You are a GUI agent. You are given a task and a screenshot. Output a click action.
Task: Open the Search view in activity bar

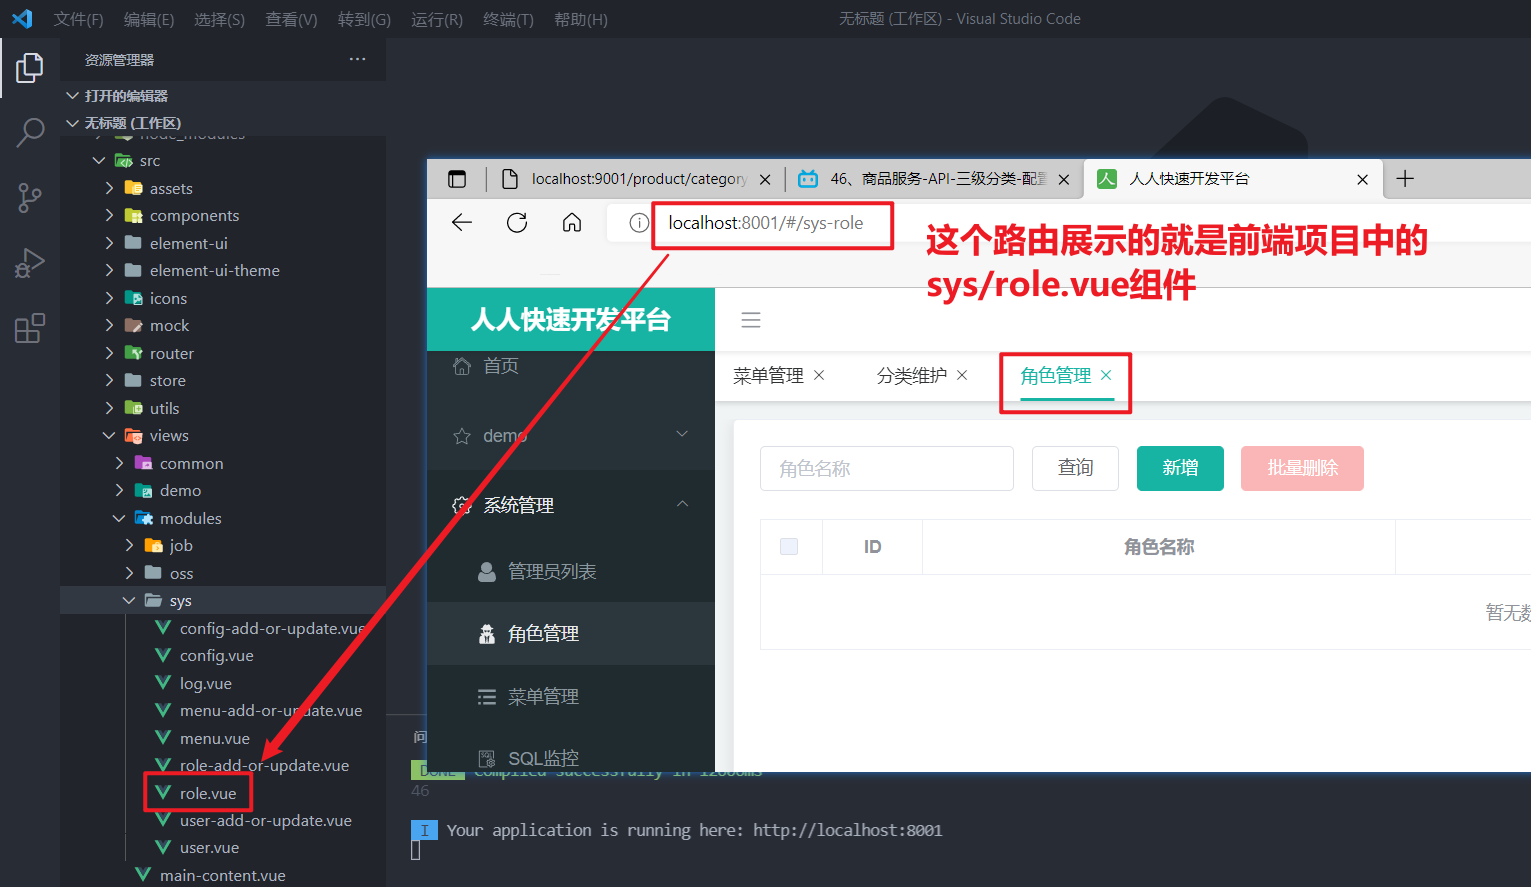(30, 132)
